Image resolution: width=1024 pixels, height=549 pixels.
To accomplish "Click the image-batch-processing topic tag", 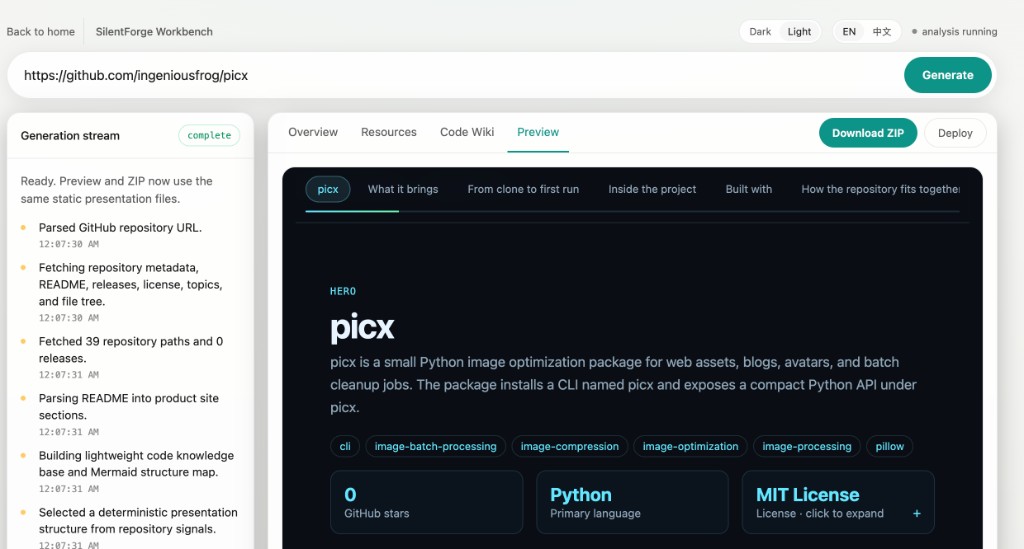I will (436, 447).
